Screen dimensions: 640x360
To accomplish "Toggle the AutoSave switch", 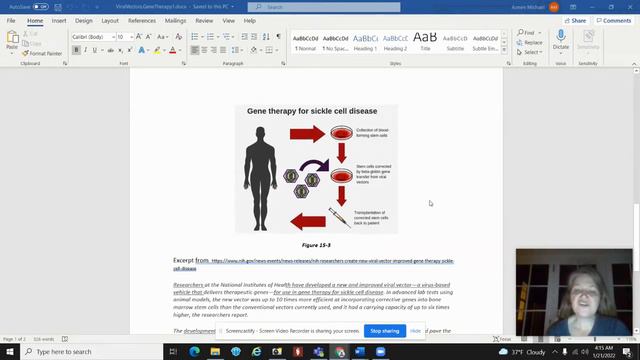I will (40, 7).
